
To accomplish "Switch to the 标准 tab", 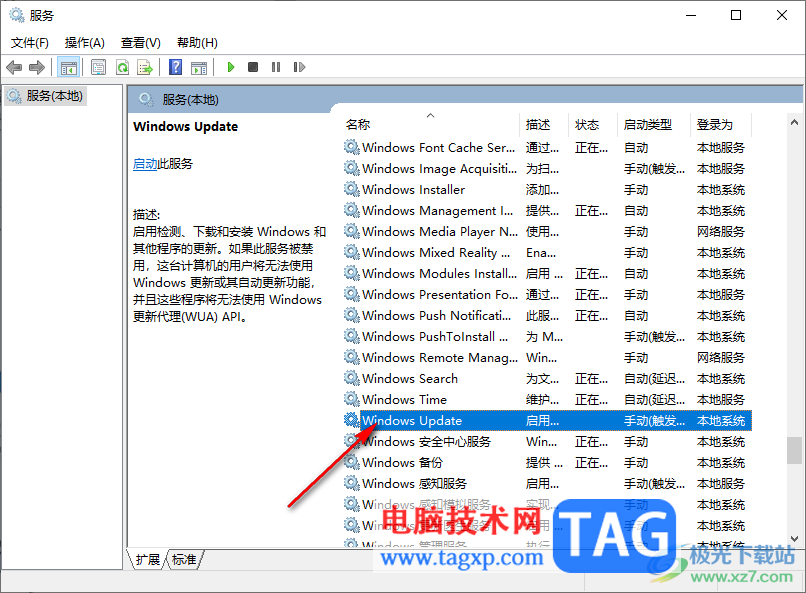I will [x=185, y=560].
